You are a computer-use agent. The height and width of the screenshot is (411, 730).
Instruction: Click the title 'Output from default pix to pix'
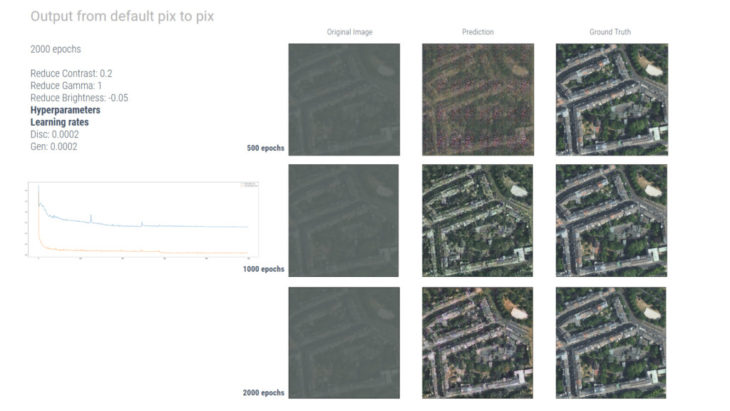pyautogui.click(x=122, y=17)
